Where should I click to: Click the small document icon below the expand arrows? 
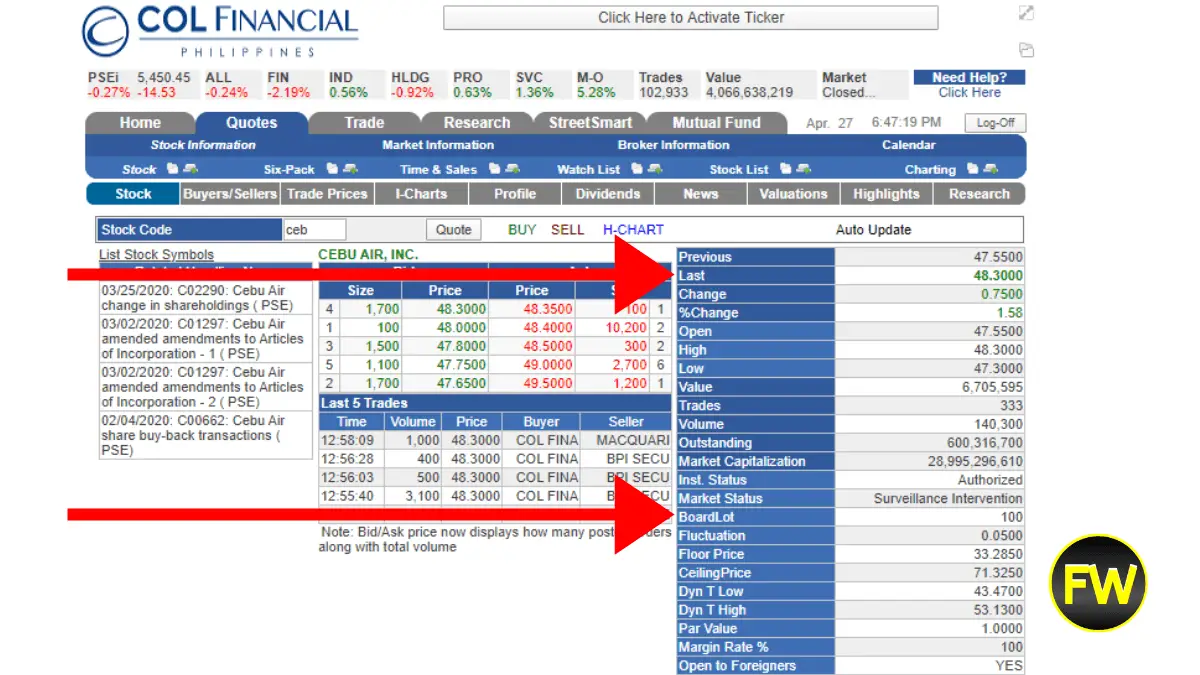[x=1026, y=50]
